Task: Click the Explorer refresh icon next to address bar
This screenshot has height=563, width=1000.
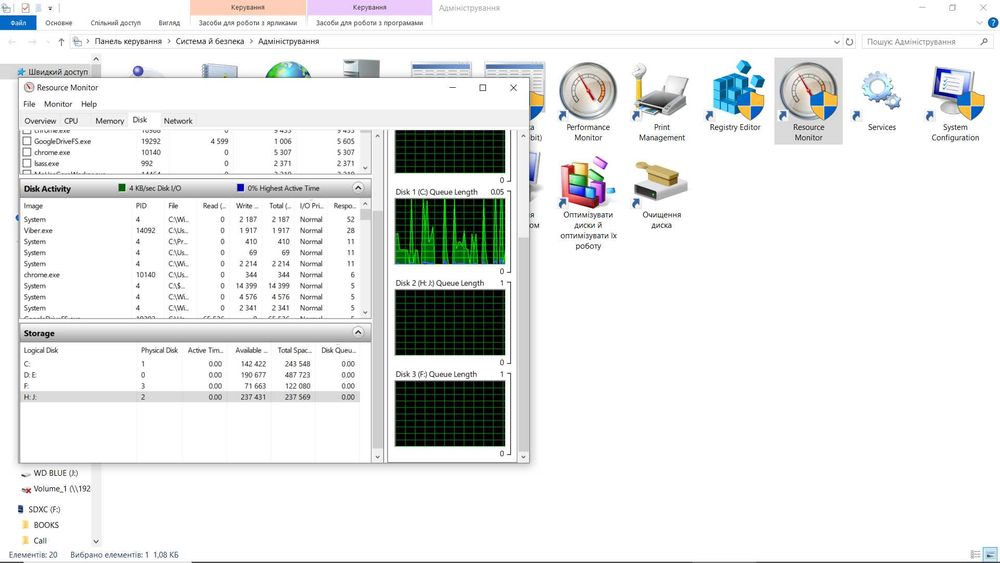Action: point(849,41)
